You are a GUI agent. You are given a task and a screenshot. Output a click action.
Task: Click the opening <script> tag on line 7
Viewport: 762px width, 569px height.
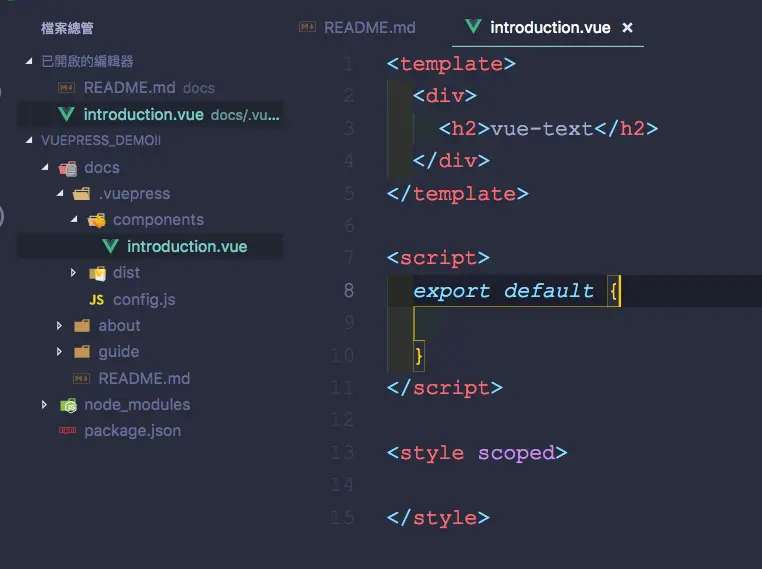pyautogui.click(x=438, y=258)
